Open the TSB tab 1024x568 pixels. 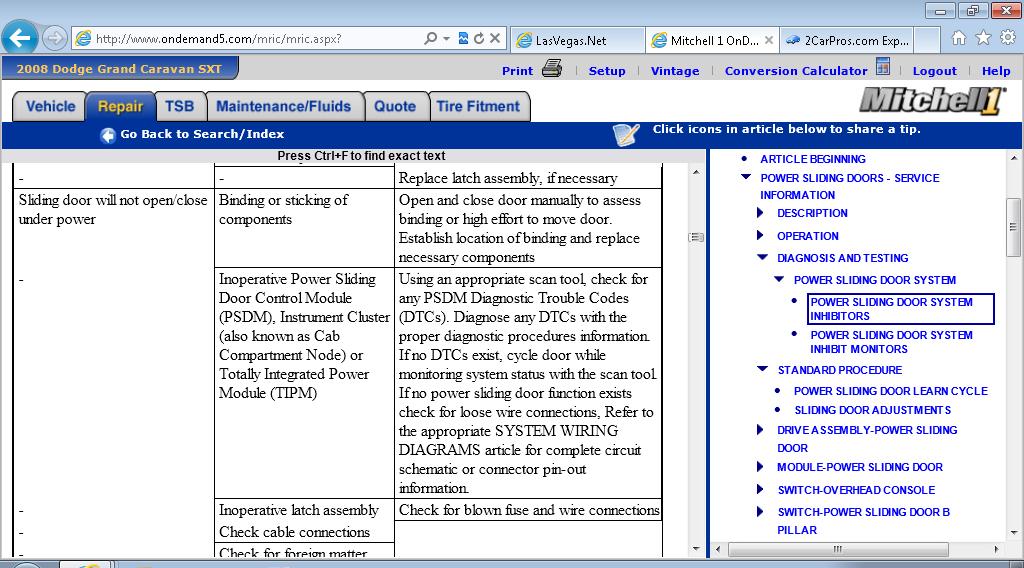(180, 106)
